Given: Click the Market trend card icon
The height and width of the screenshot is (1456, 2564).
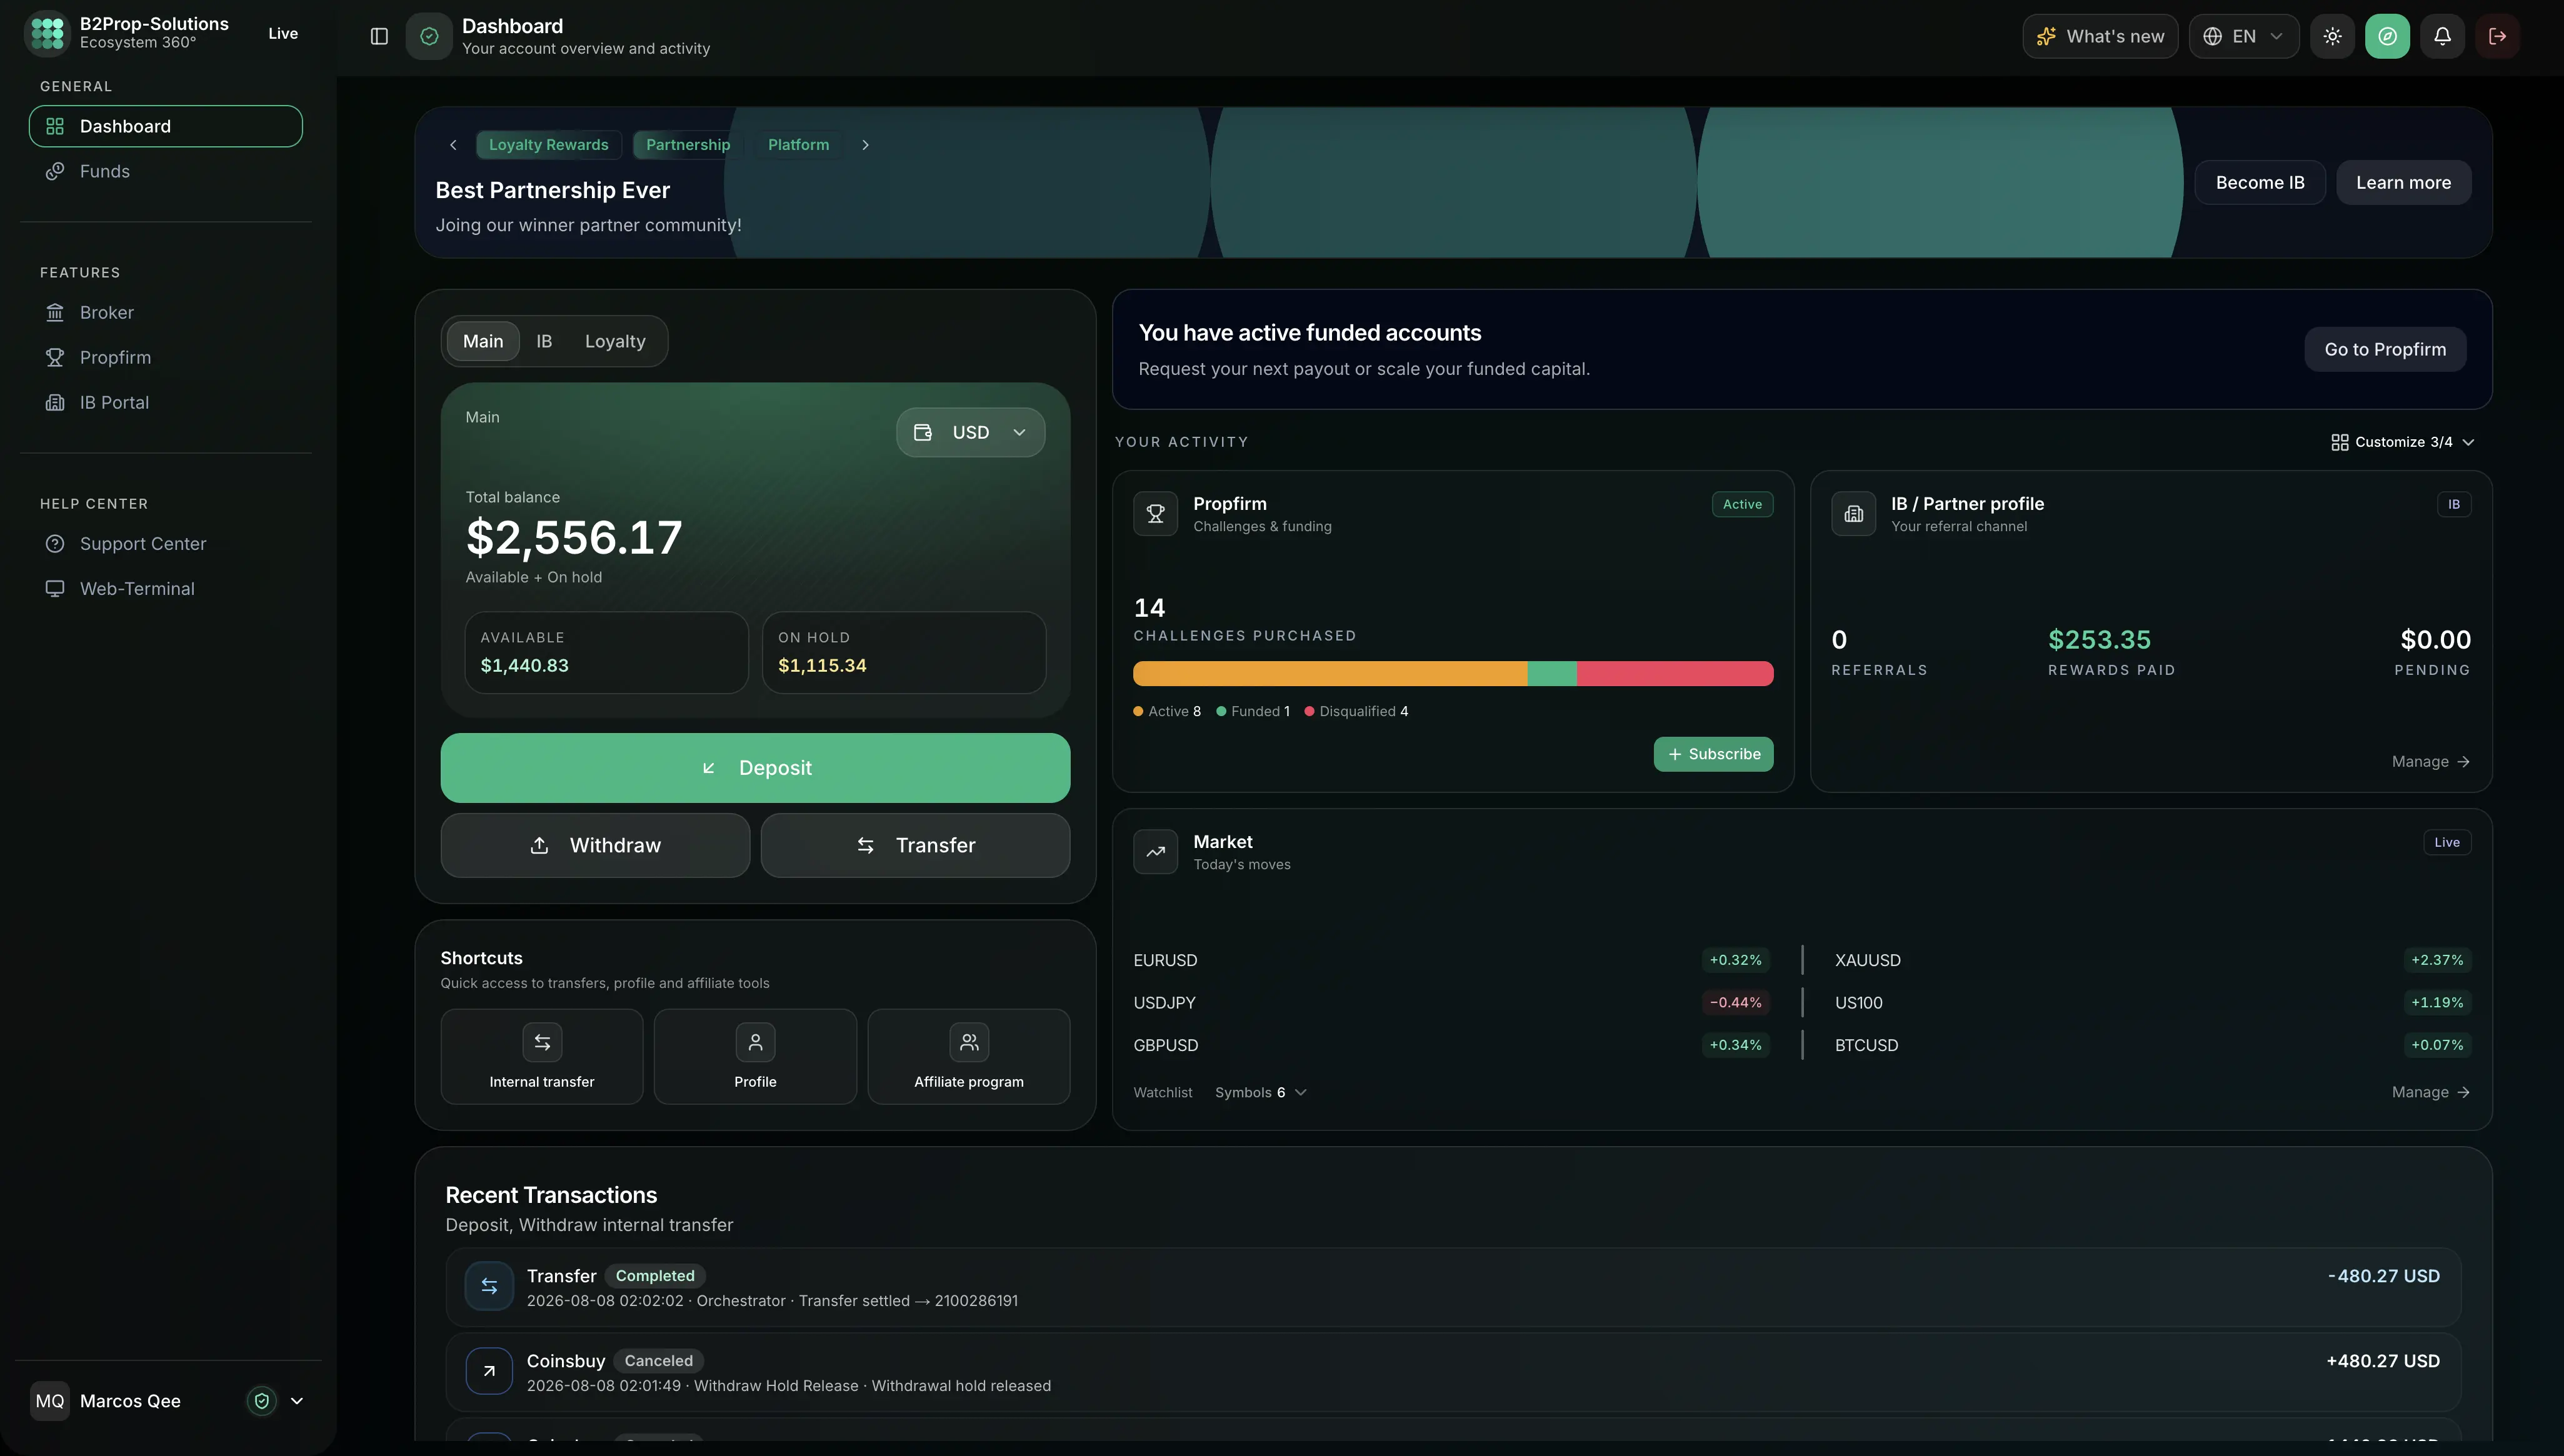Looking at the screenshot, I should [x=1155, y=852].
